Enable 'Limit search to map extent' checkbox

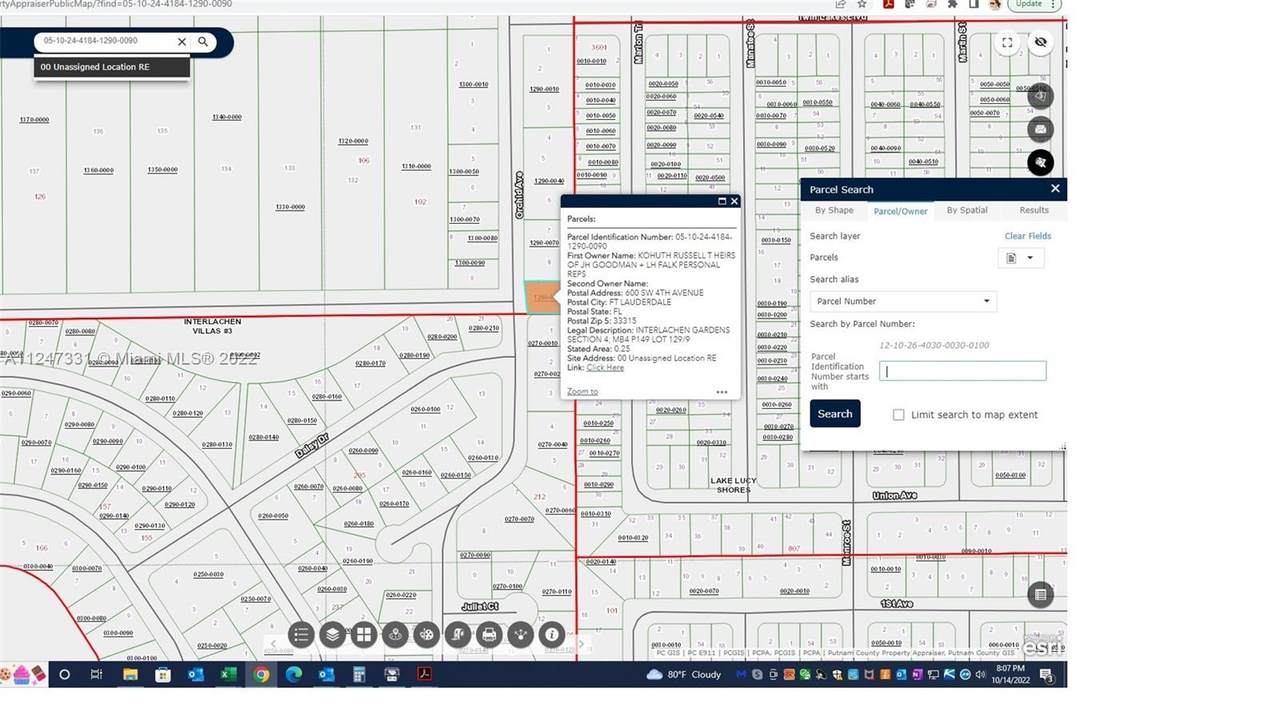[898, 415]
